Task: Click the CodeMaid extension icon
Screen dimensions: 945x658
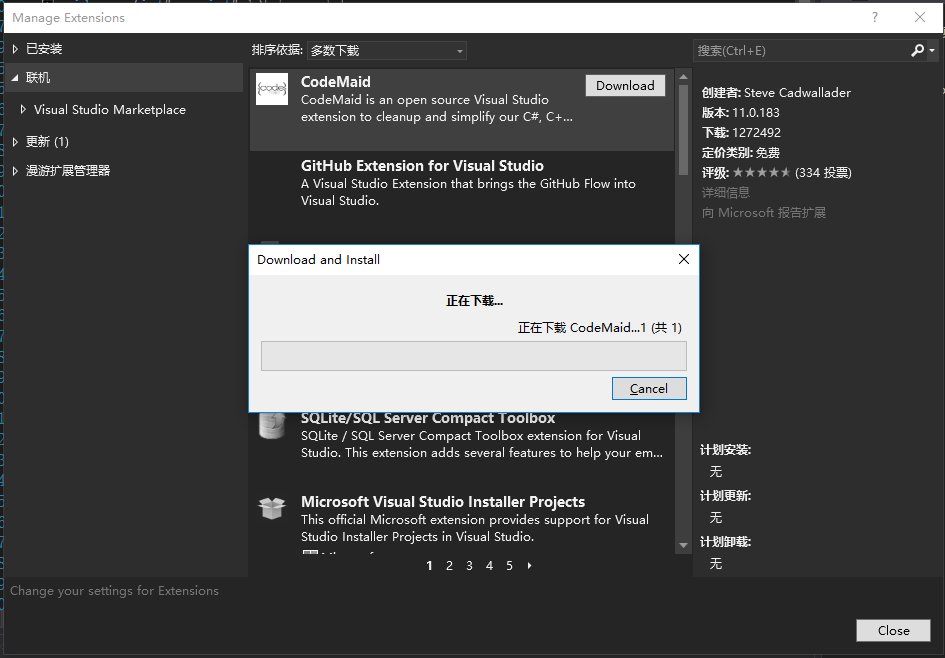Action: [x=272, y=89]
